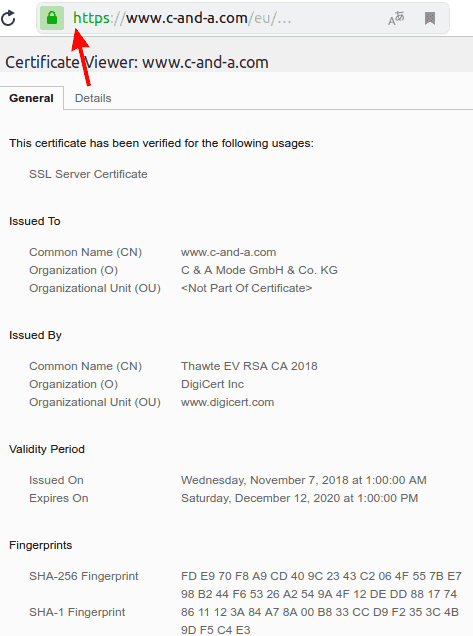The height and width of the screenshot is (636, 473).
Task: Click the Thawte EV RSA CA 2018 issuer name
Action: (x=249, y=366)
